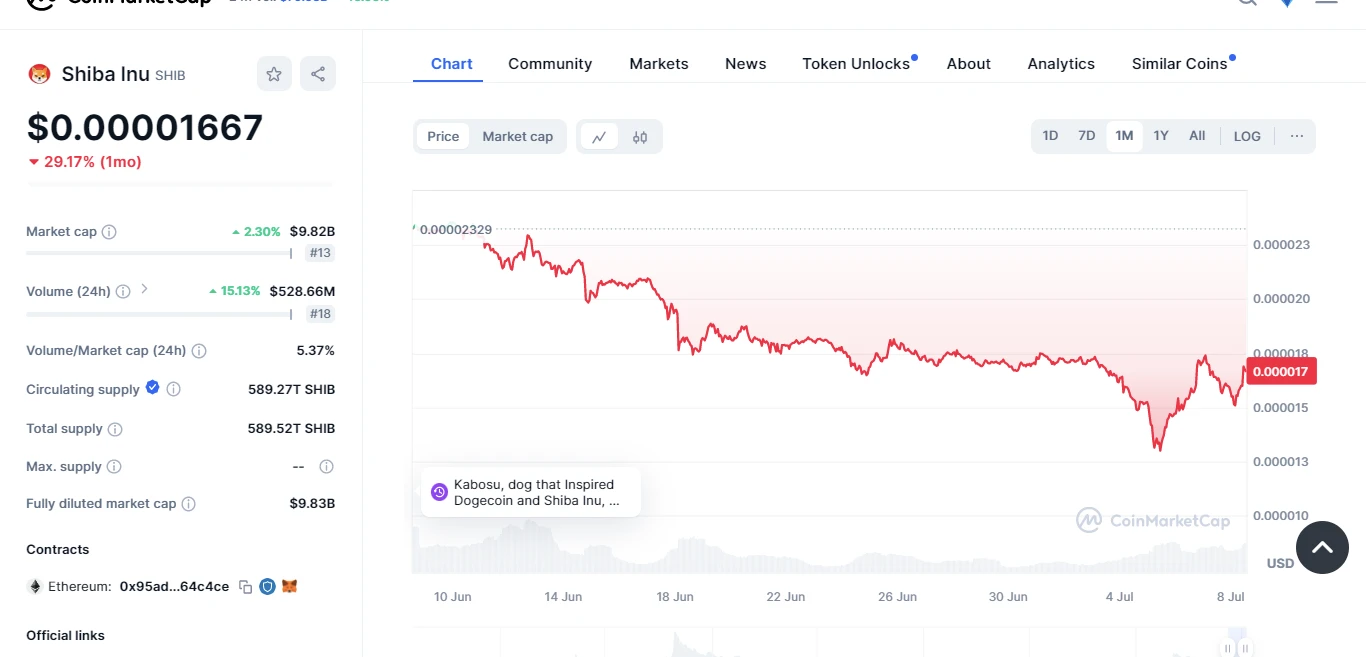
Task: Click the Ethereum contract address 0x95ad...64c4ce
Action: (x=174, y=587)
